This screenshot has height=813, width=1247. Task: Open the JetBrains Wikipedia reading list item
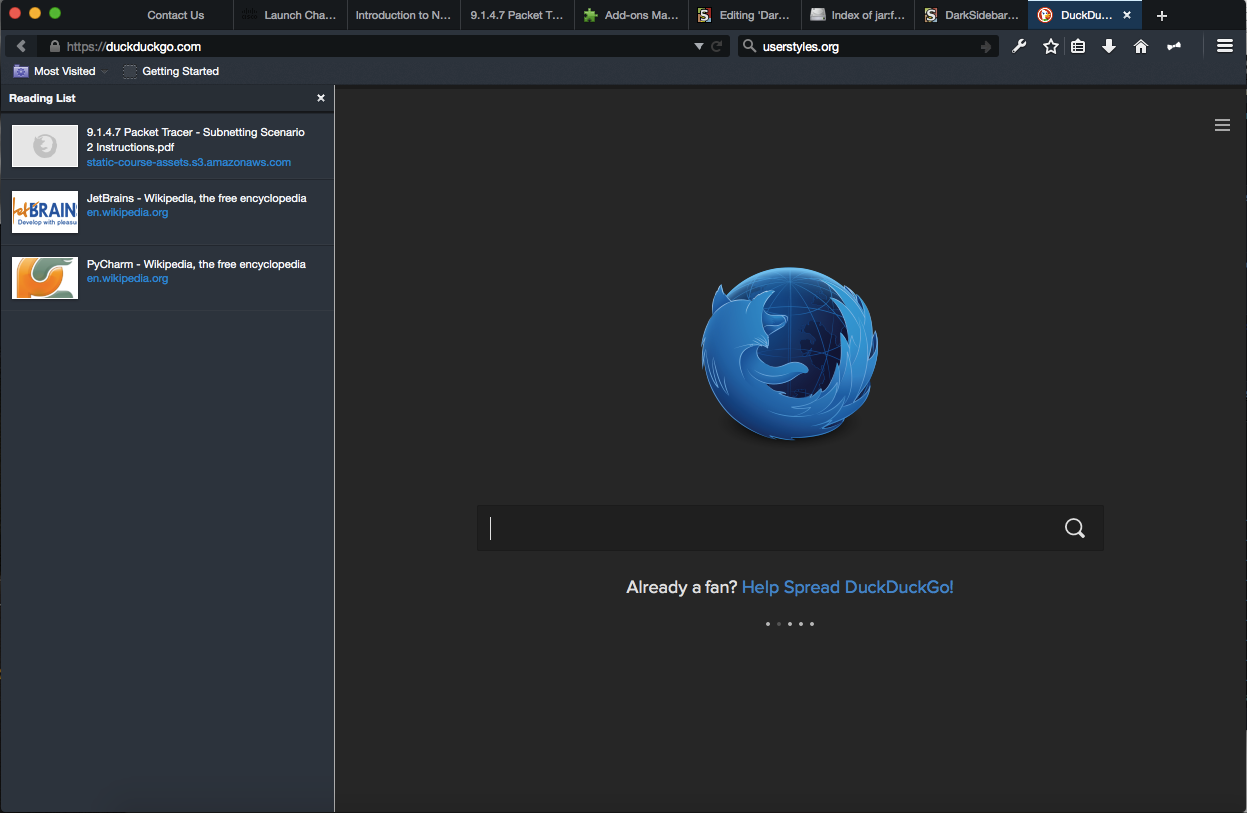click(x=167, y=212)
